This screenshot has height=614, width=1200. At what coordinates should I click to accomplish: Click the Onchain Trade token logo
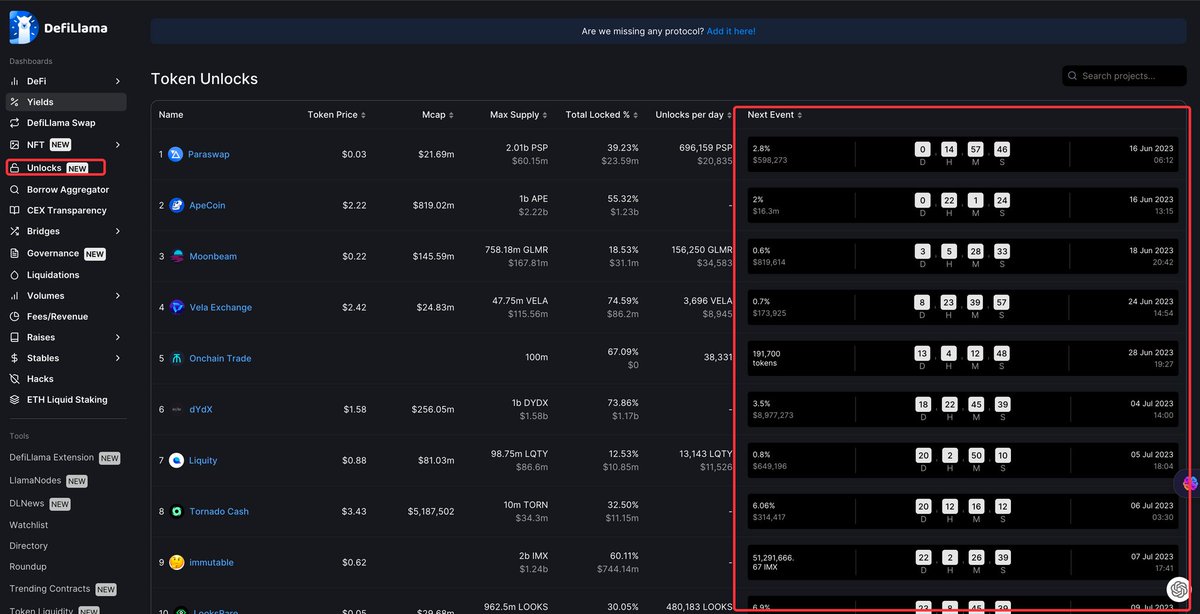pyautogui.click(x=176, y=358)
